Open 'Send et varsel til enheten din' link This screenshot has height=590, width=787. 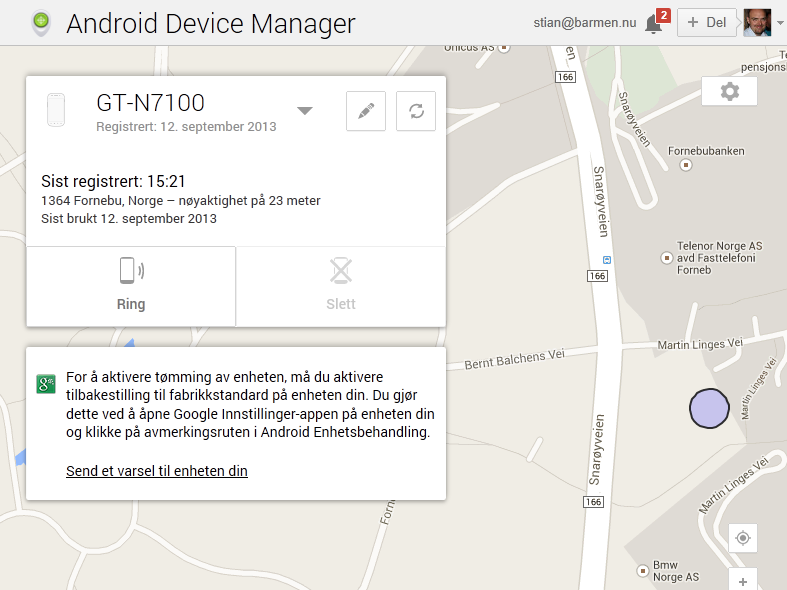pos(157,471)
